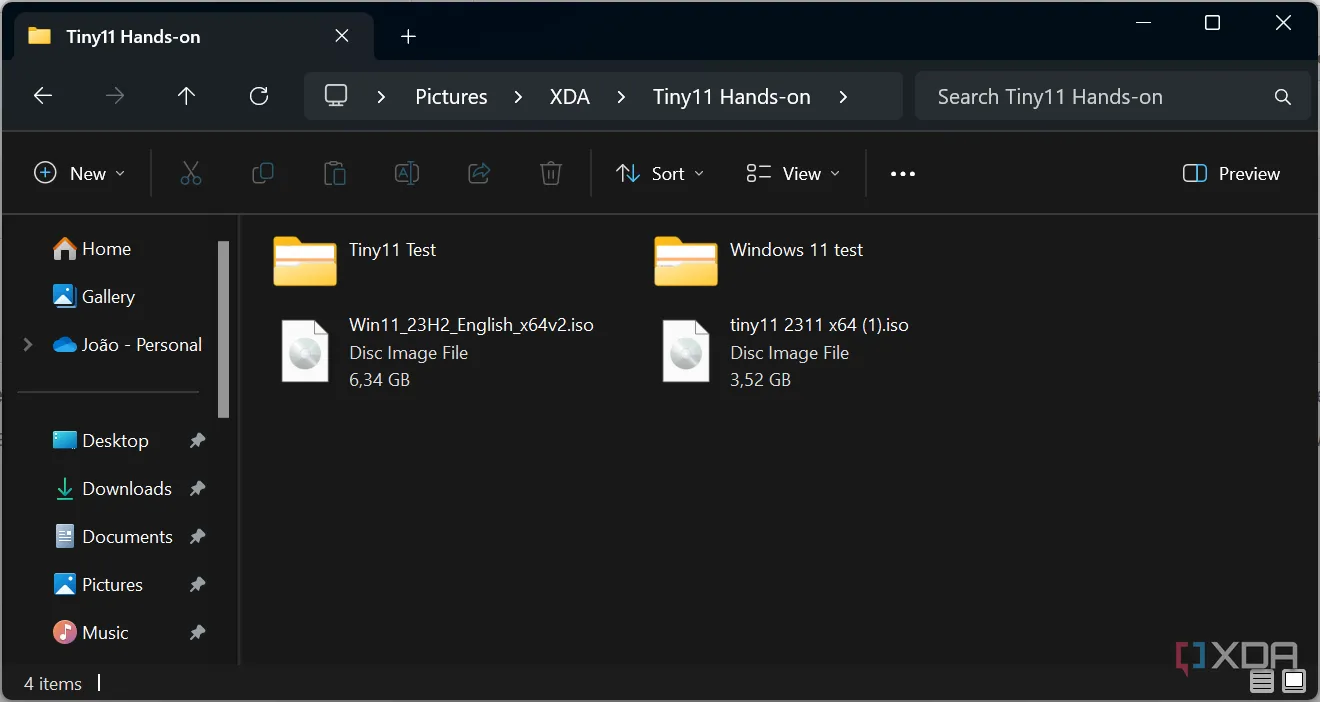The width and height of the screenshot is (1320, 702).
Task: Open João - Personal in navigation pane
Action: click(127, 345)
